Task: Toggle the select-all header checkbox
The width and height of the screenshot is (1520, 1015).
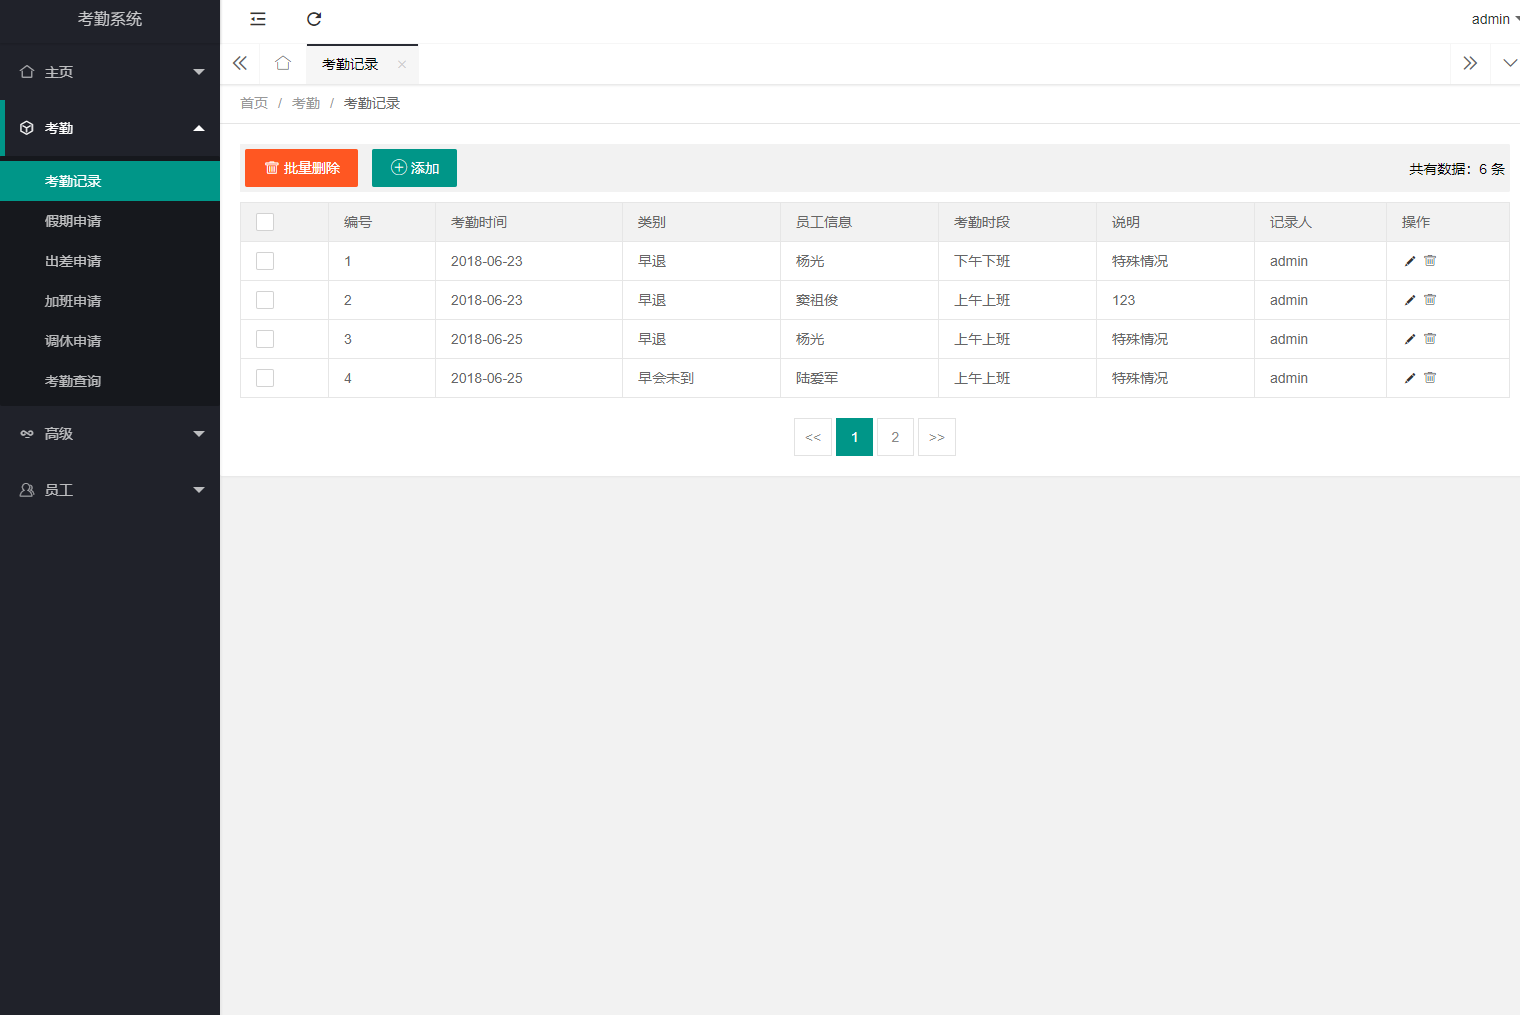Action: [265, 222]
